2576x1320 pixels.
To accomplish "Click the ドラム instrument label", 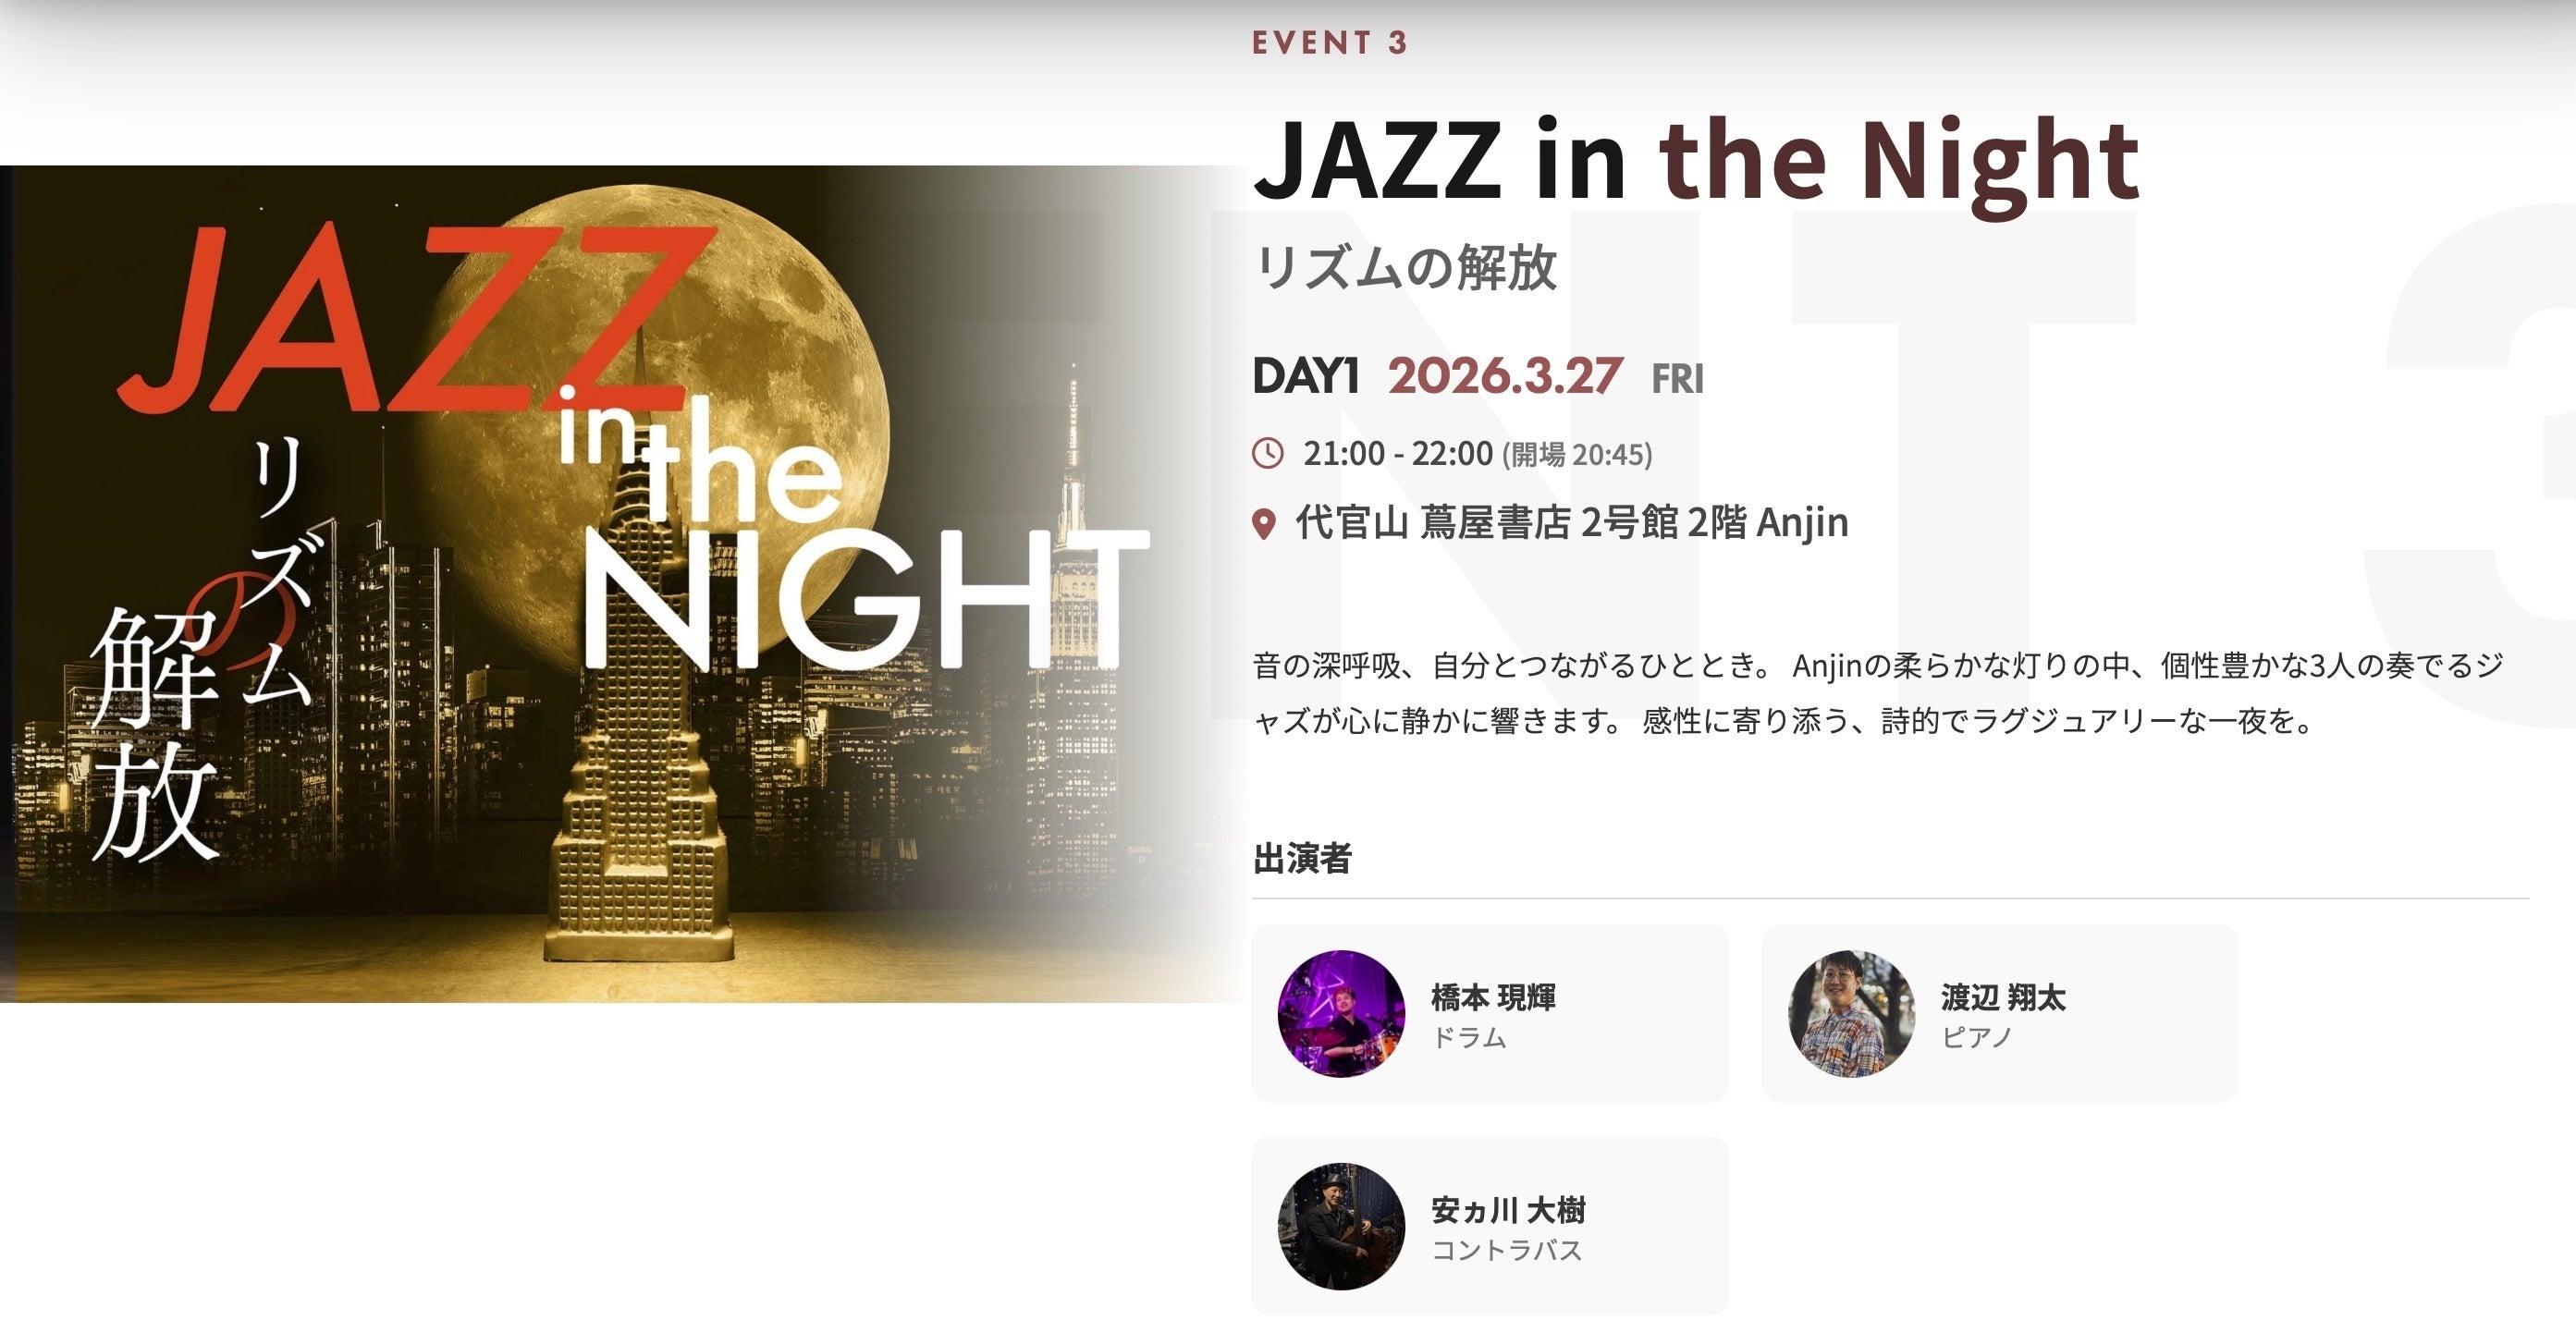I will (1469, 1038).
